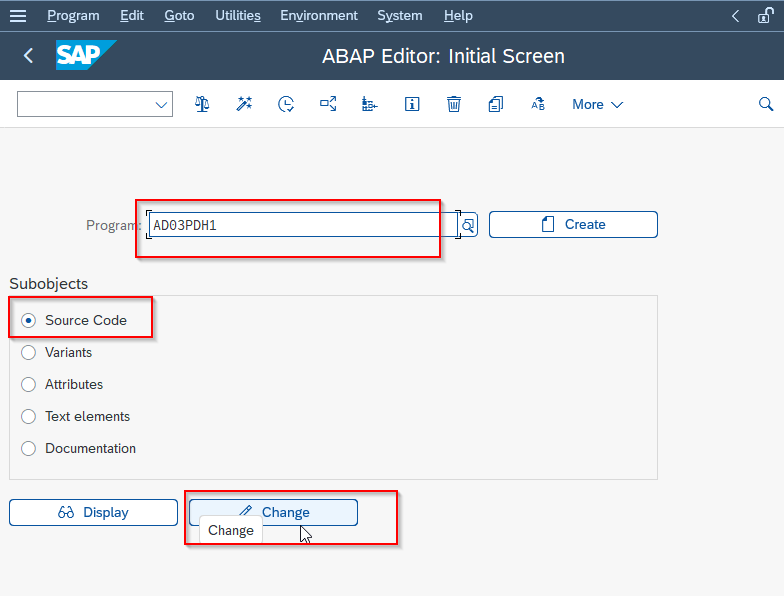Viewport: 784px width, 596px height.
Task: Click the Execute clock icon in toolbar
Action: (x=286, y=104)
